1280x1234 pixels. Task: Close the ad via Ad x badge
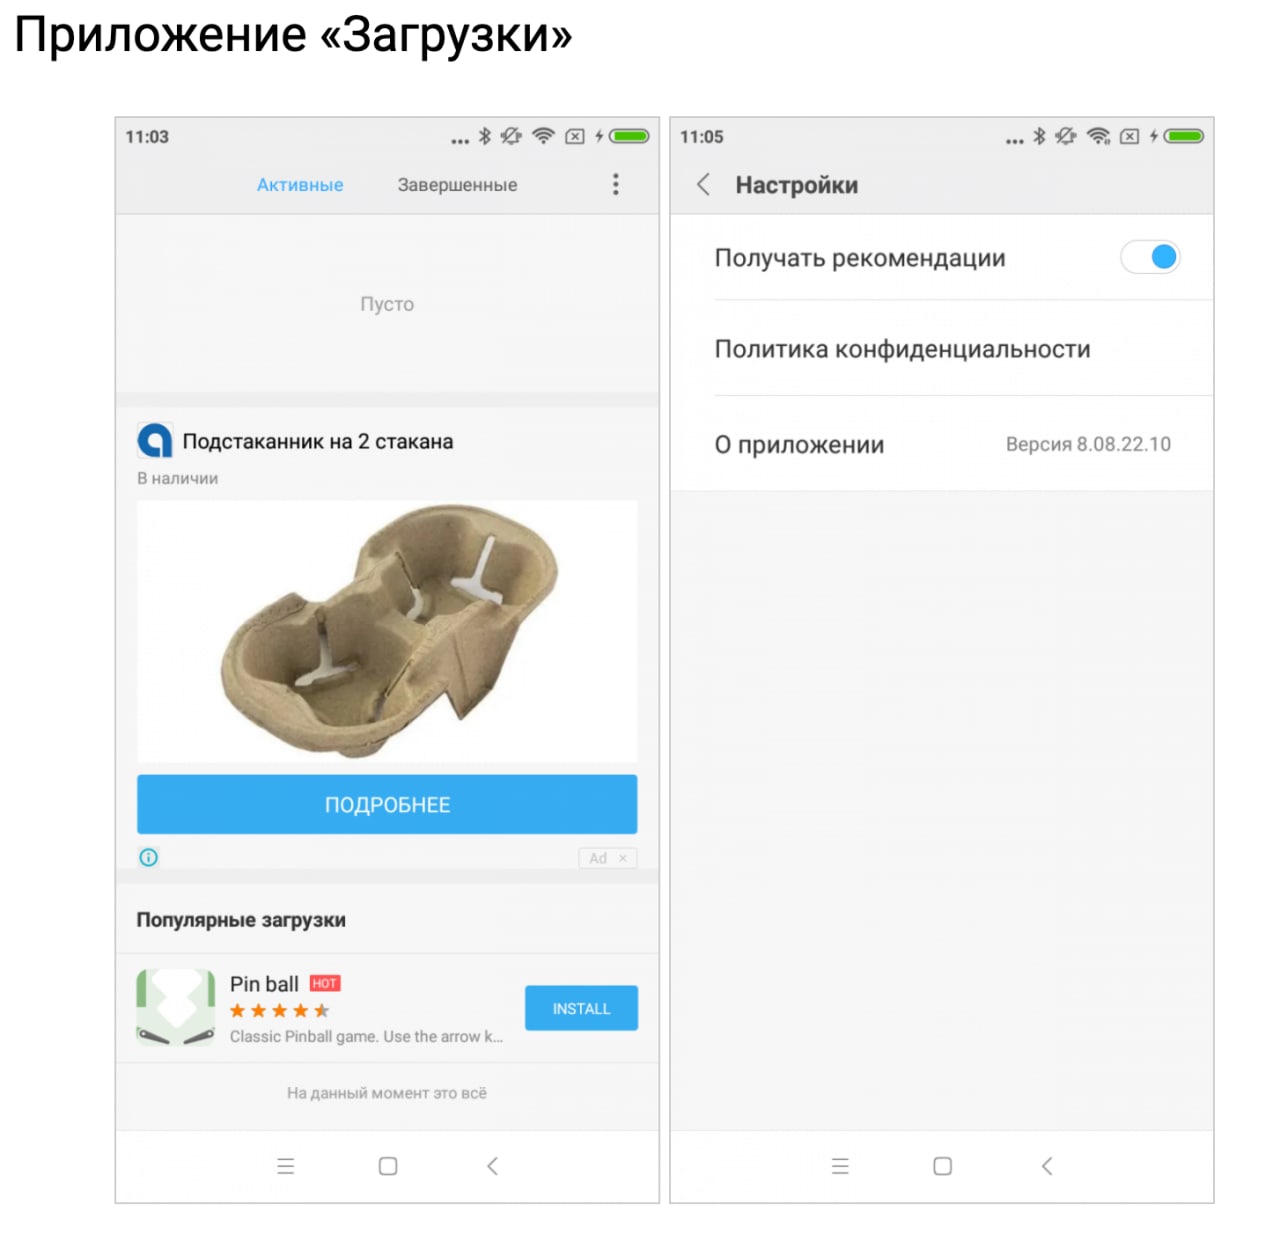[x=607, y=858]
